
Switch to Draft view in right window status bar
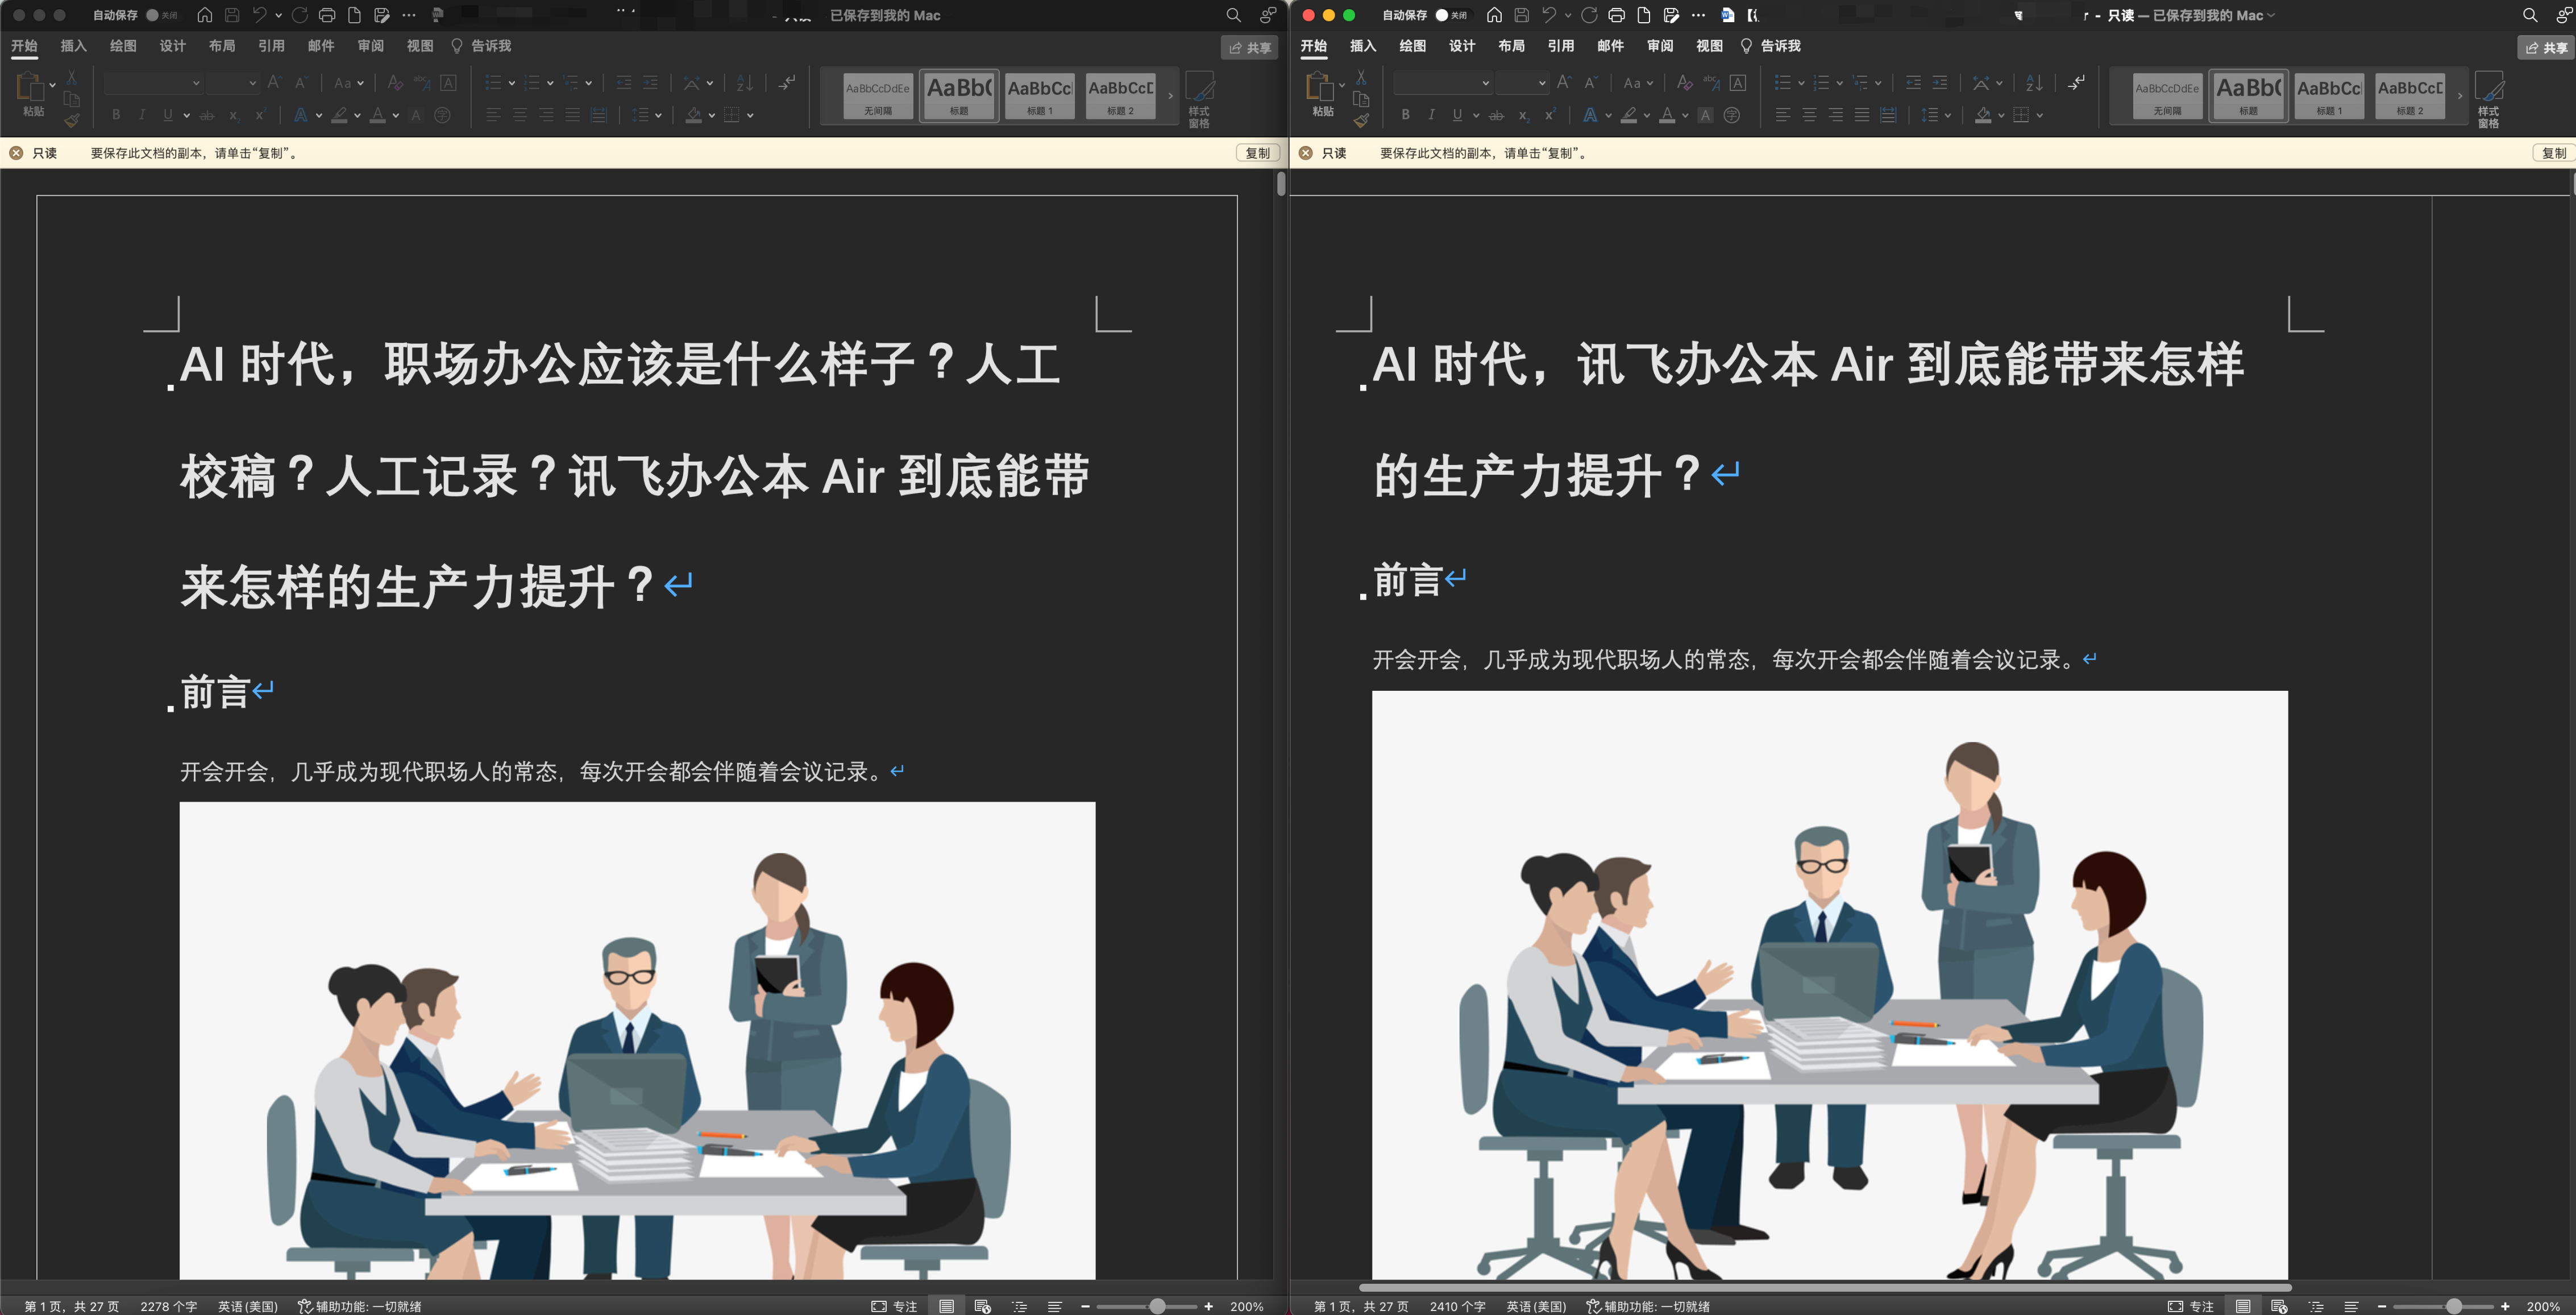[2351, 1306]
